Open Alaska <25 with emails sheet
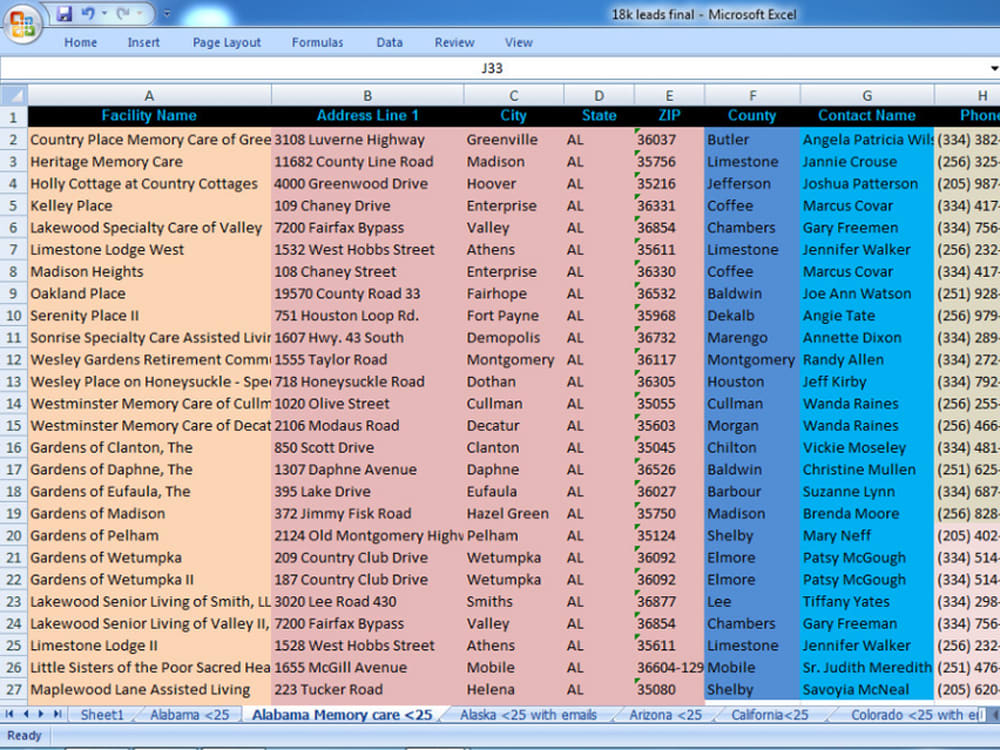The image size is (1000, 750). click(528, 715)
